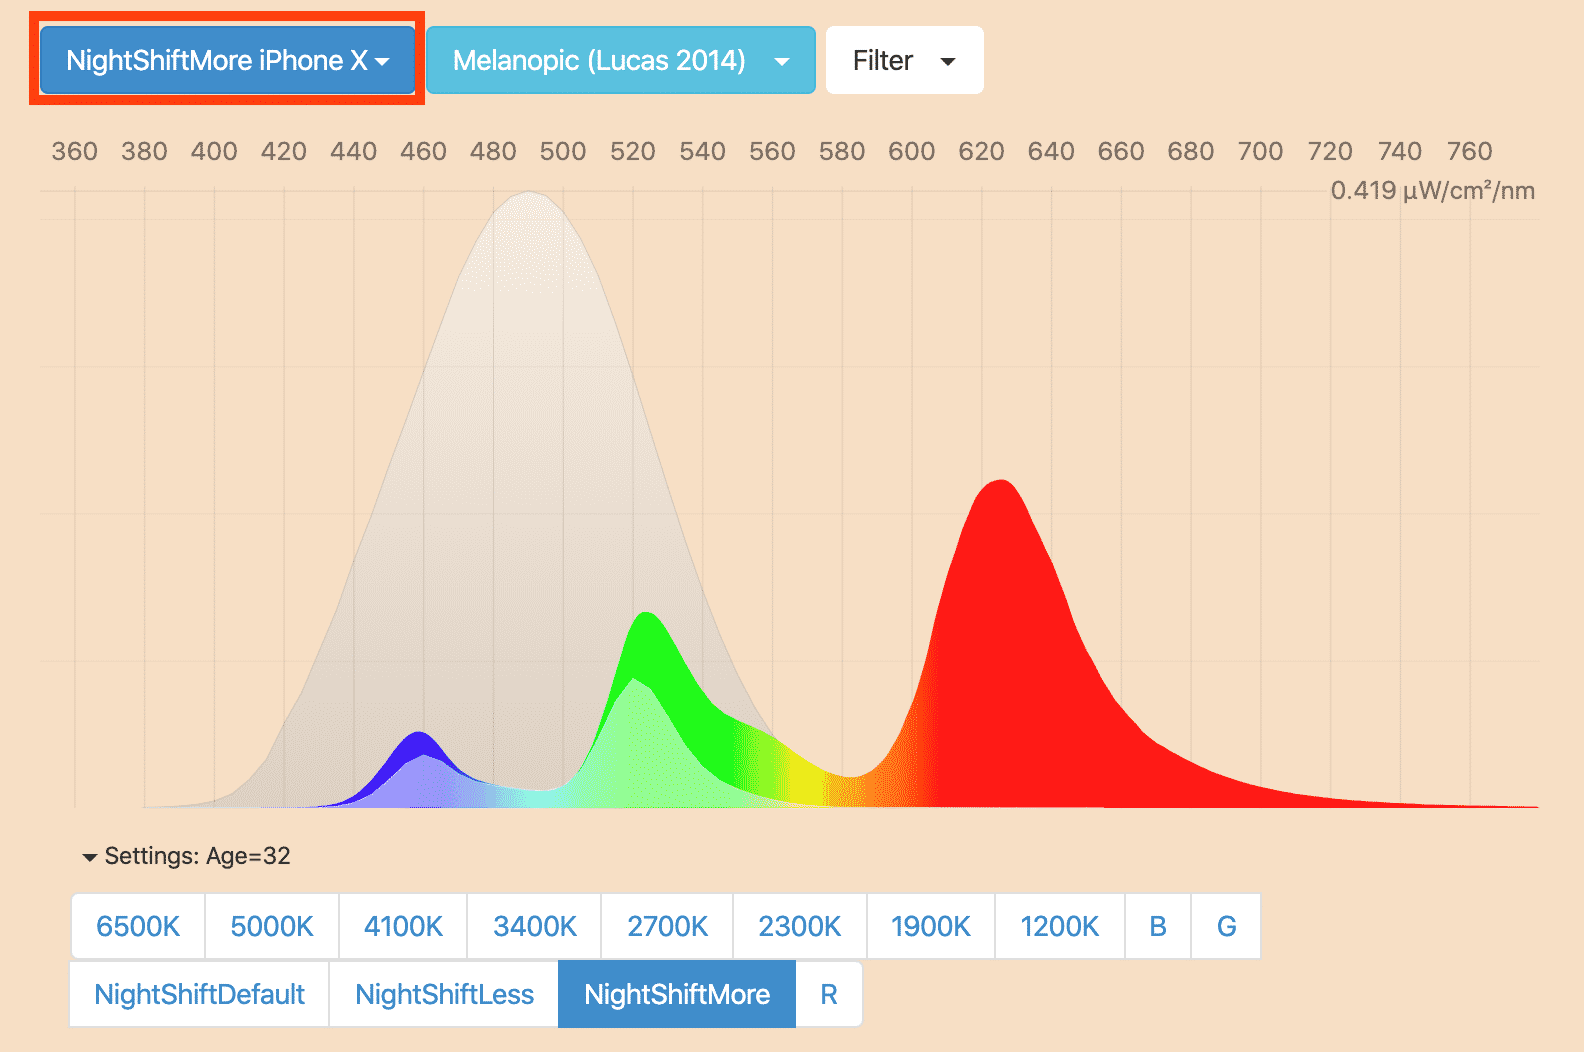The width and height of the screenshot is (1584, 1052).
Task: Select the B channel button
Action: pyautogui.click(x=1158, y=926)
